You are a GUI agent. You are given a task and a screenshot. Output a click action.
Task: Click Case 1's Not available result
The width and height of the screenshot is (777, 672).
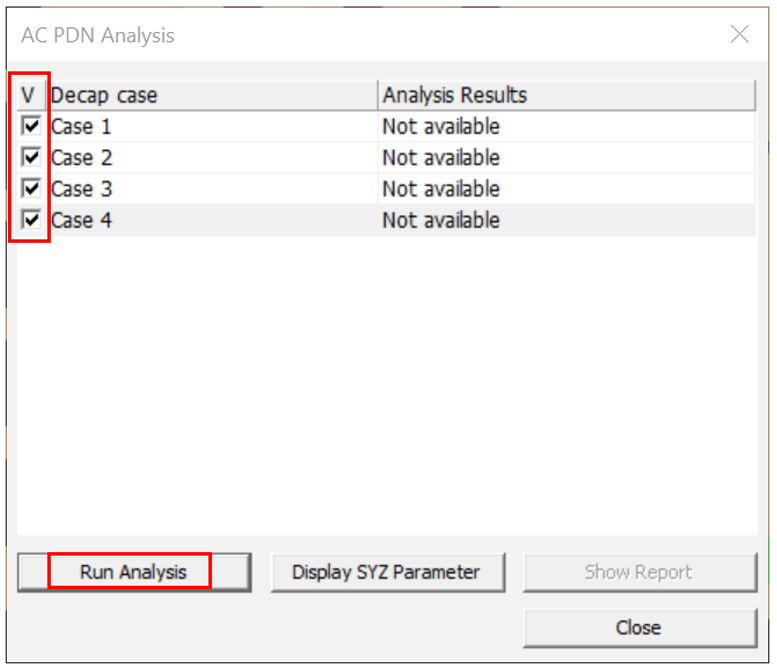point(441,127)
